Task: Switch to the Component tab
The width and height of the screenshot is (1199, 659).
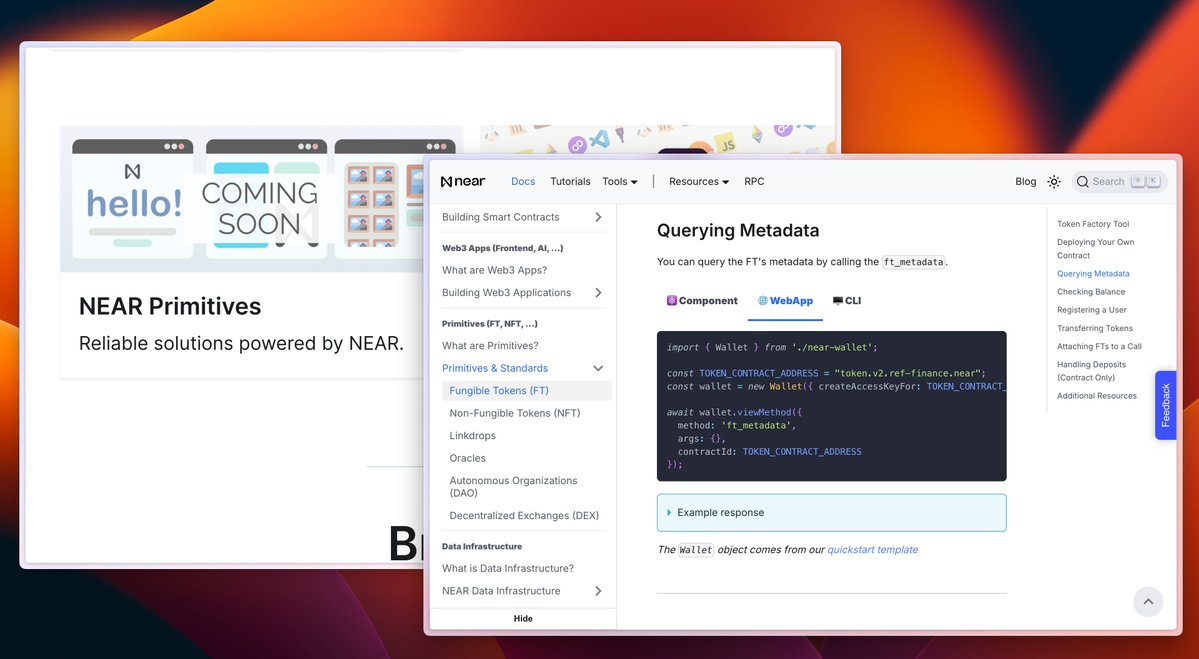Action: click(x=702, y=301)
